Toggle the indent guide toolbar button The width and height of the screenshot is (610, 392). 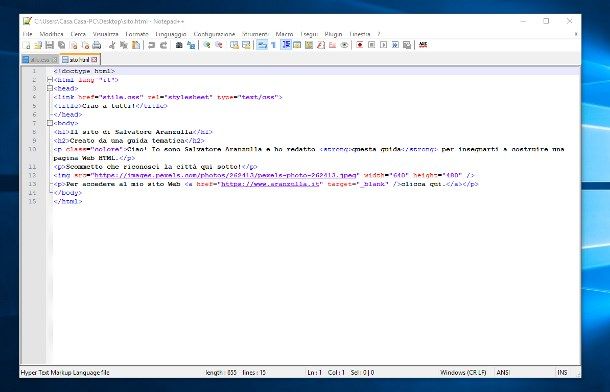coord(286,45)
